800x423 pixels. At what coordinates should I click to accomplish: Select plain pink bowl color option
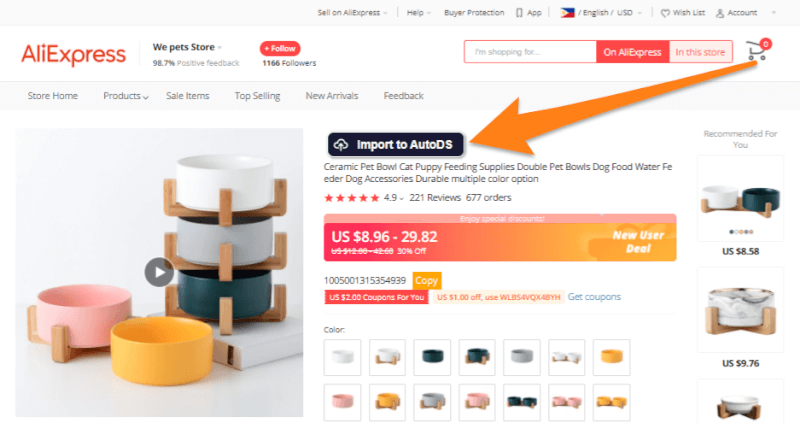pos(342,402)
